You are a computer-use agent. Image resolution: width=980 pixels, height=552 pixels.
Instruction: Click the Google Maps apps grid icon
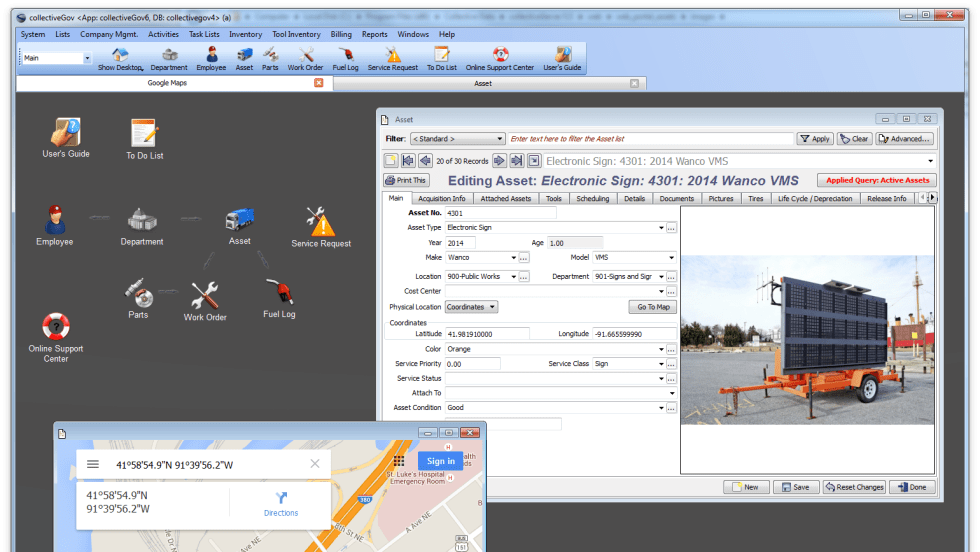(399, 461)
